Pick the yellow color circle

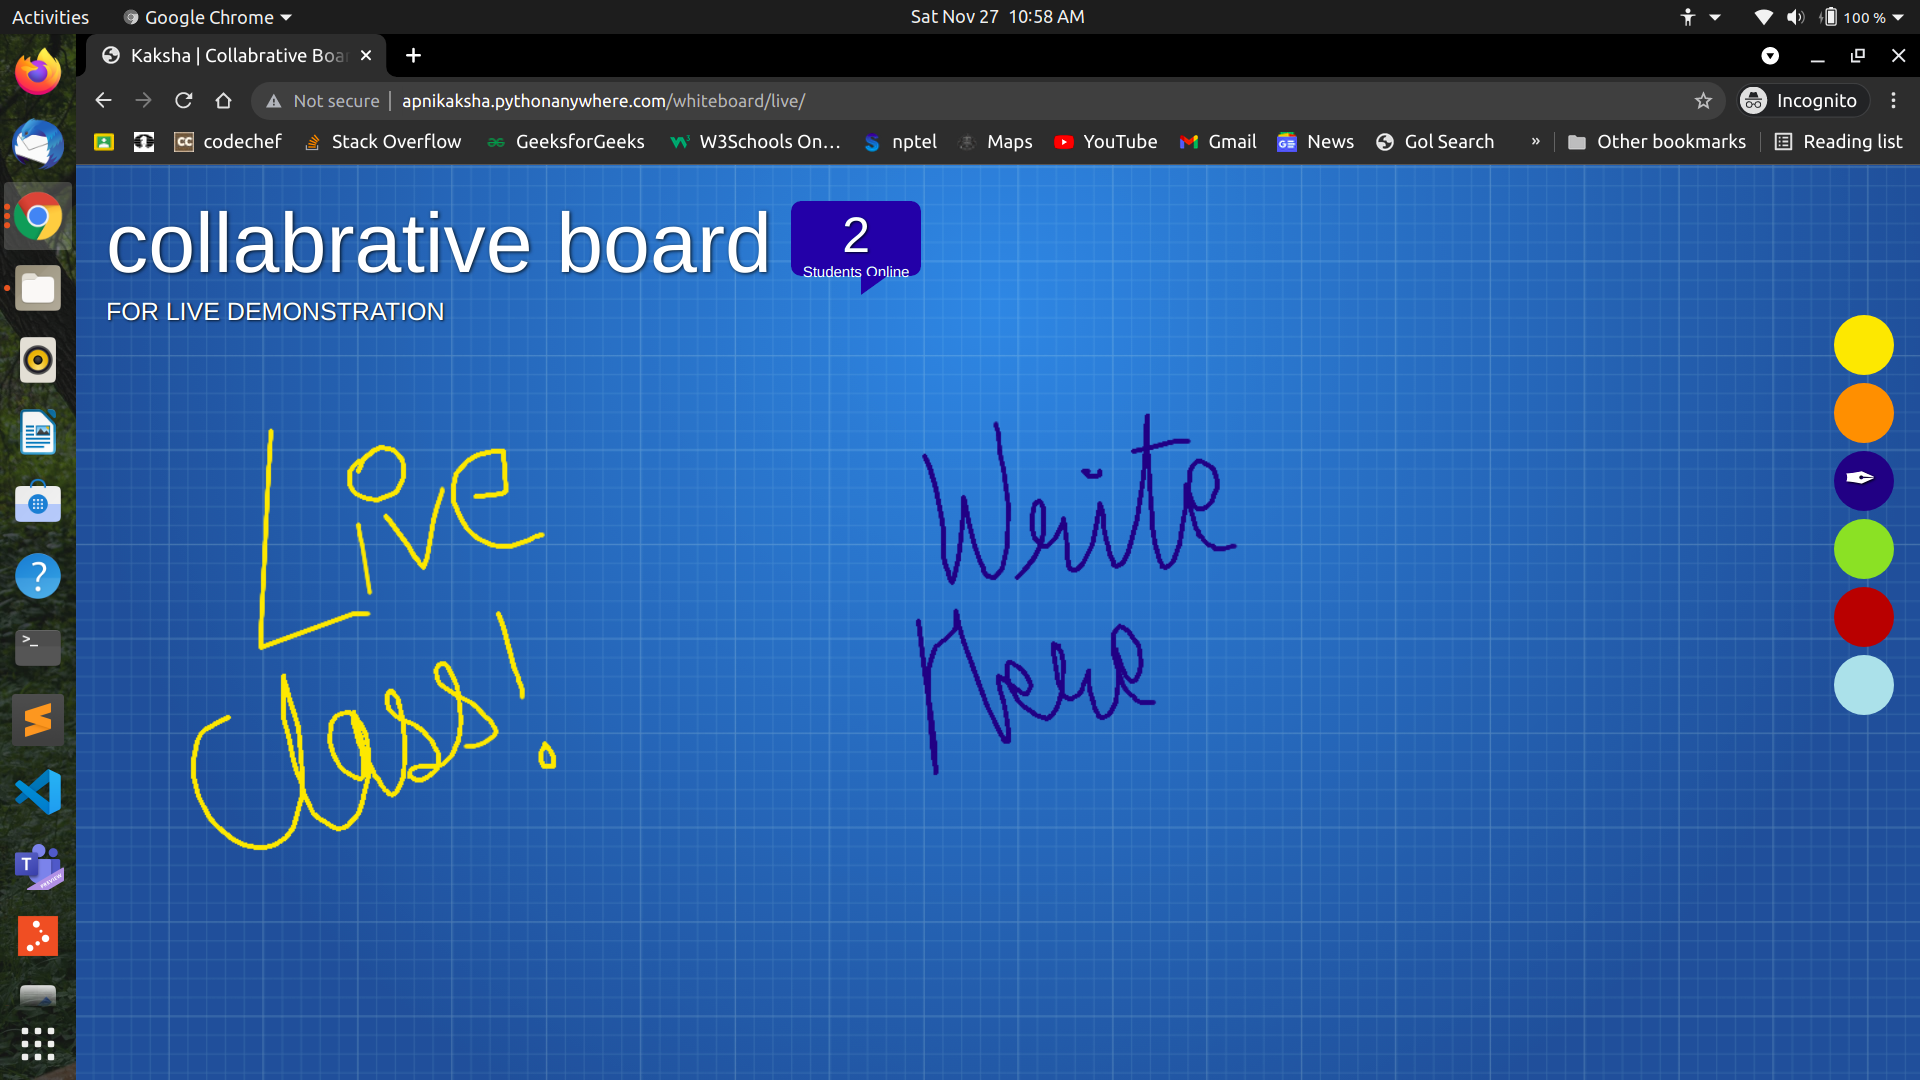coord(1863,345)
